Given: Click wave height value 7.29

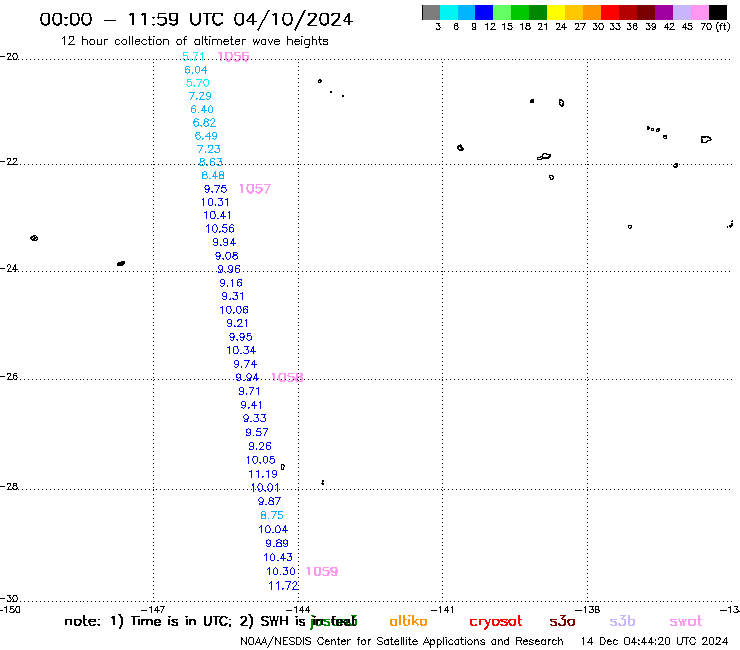Looking at the screenshot, I should coord(200,96).
